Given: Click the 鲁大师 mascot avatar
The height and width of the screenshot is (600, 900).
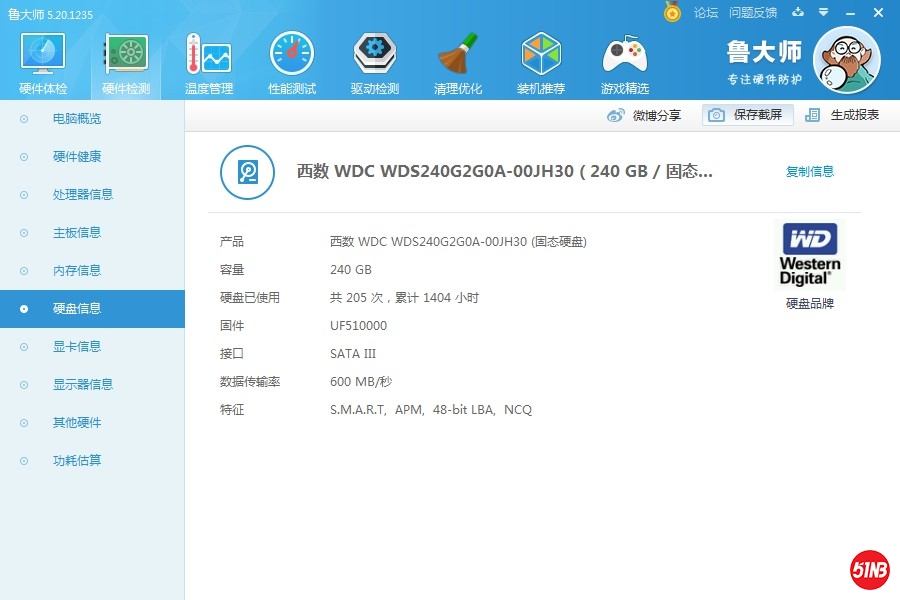Looking at the screenshot, I should click(846, 60).
